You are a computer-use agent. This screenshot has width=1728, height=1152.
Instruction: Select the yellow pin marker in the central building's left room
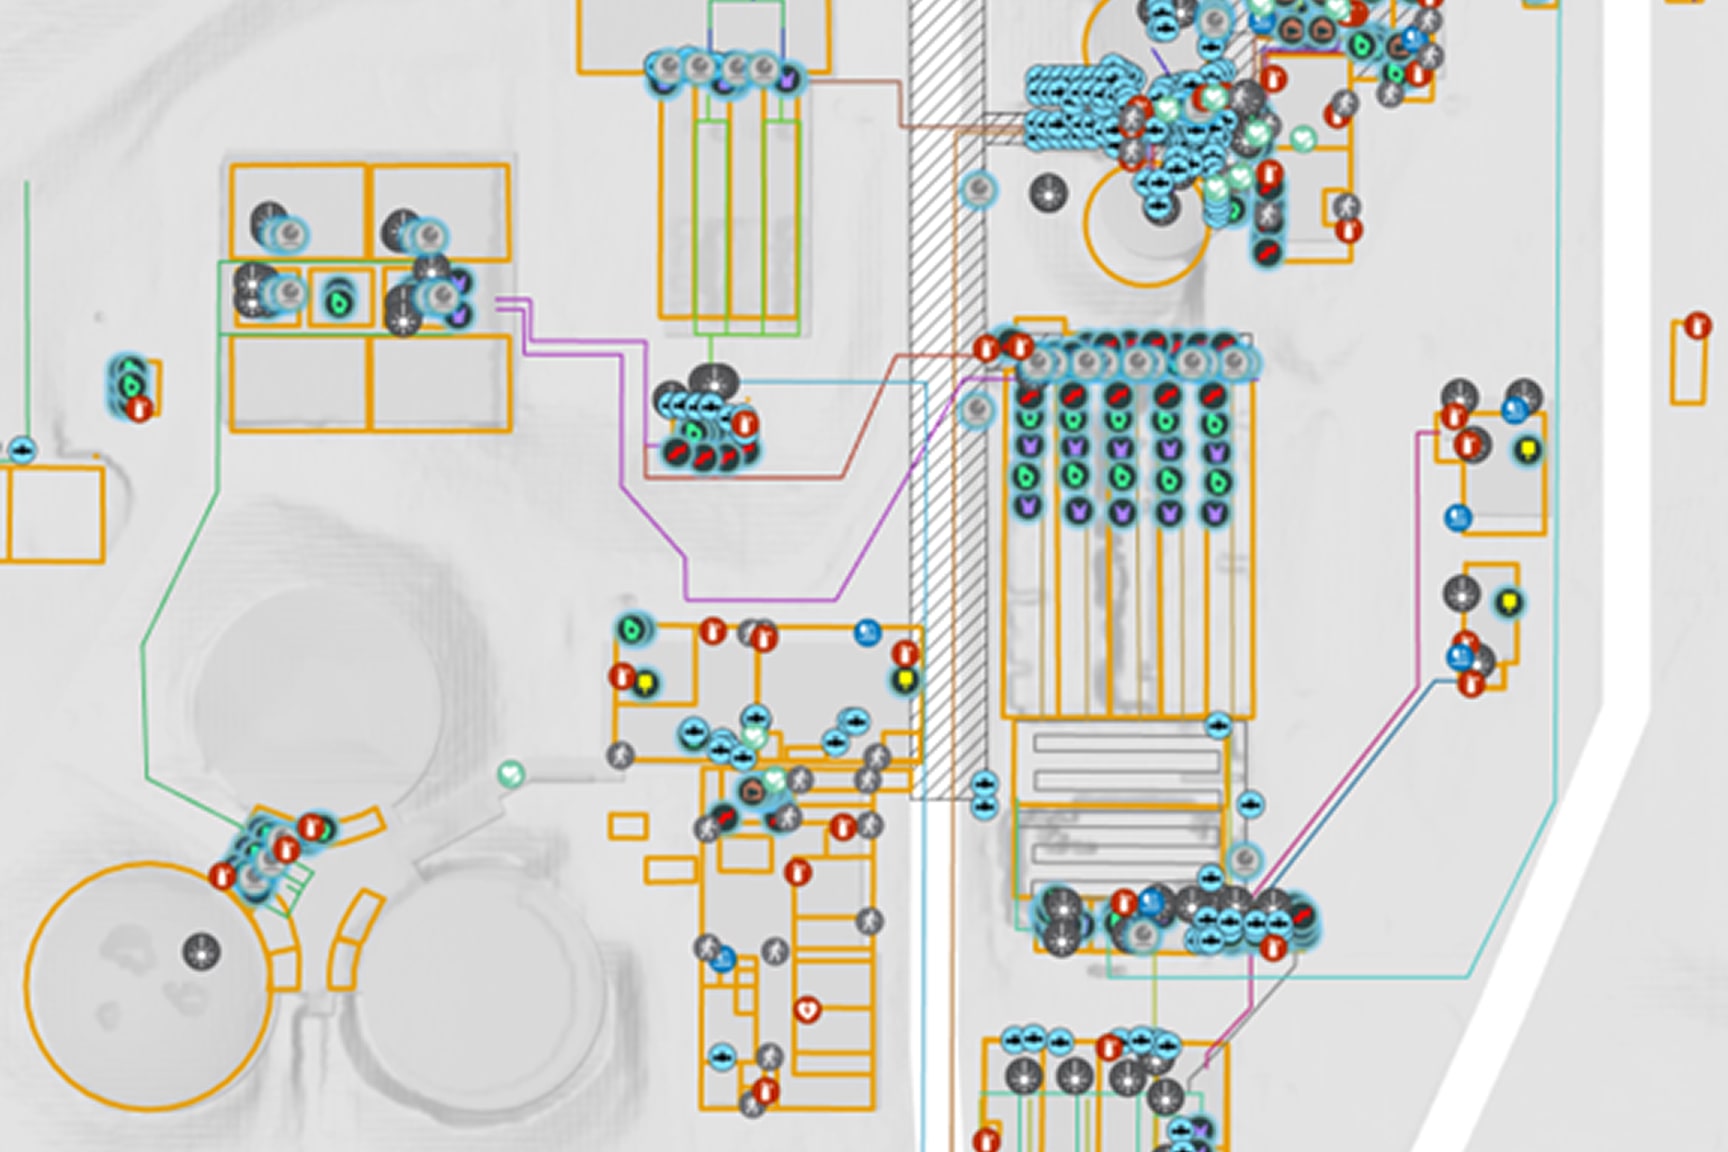pos(646,684)
